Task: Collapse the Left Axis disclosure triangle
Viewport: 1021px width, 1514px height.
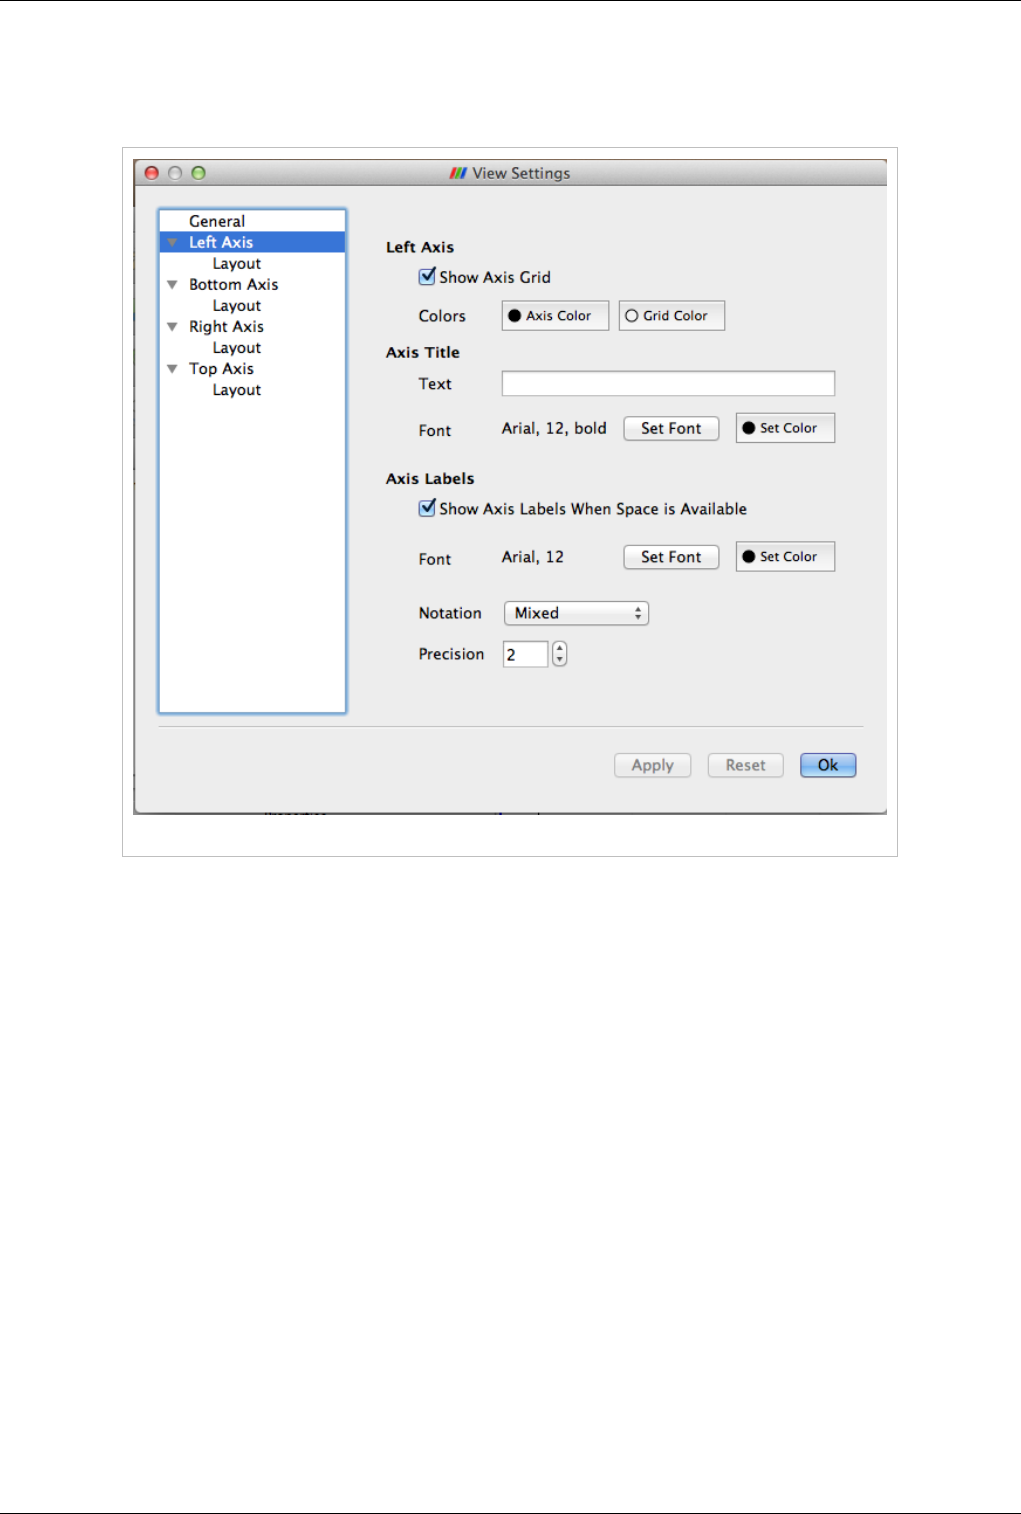Action: 172,243
